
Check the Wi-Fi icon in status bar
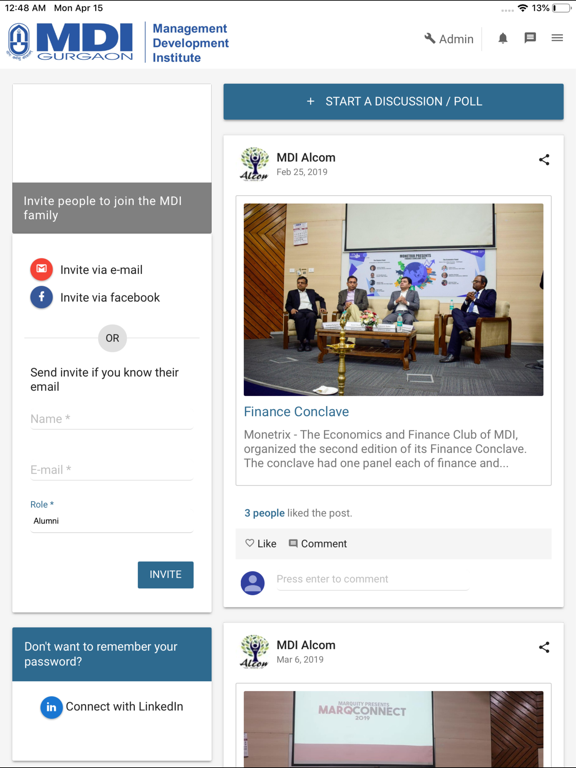523,8
